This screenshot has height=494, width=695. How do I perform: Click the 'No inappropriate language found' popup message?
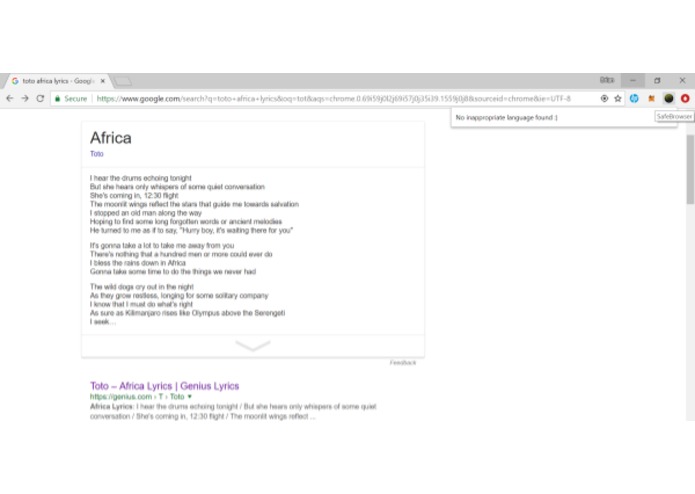[507, 117]
